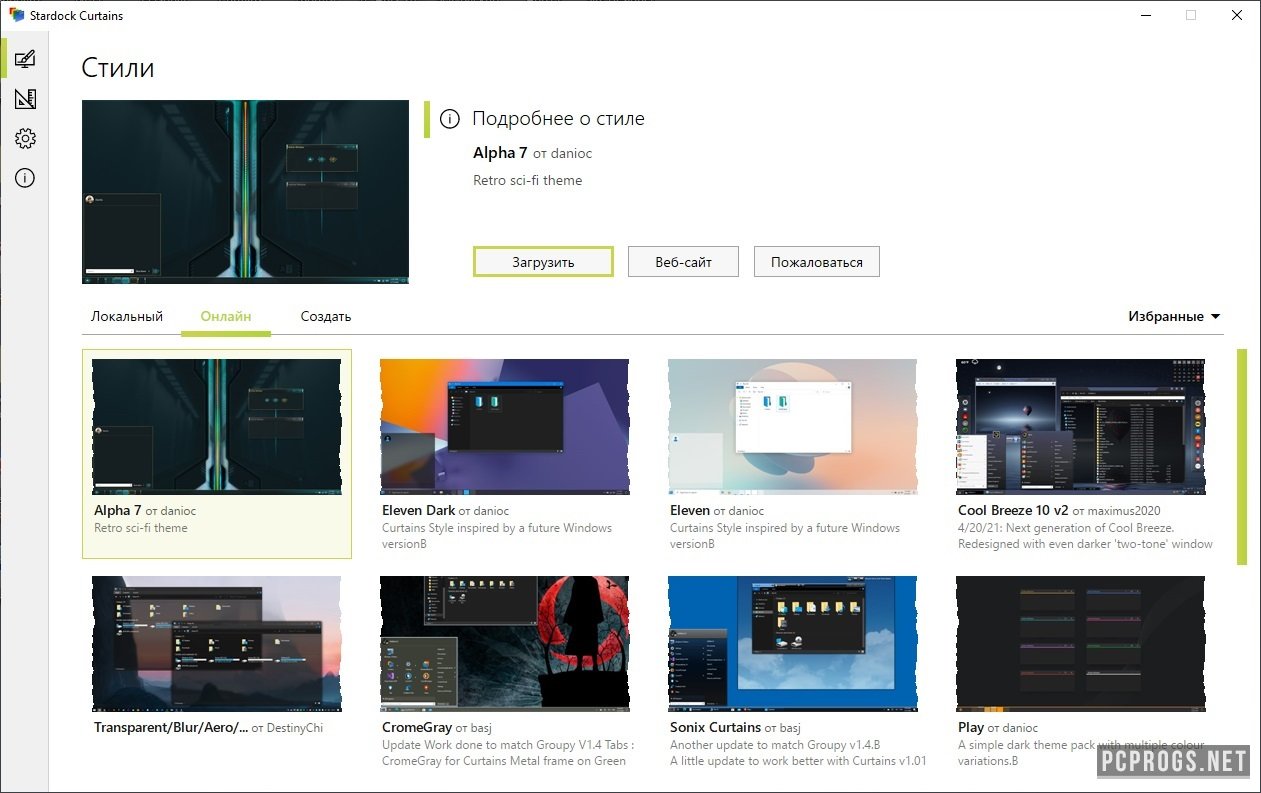The height and width of the screenshot is (793, 1261).
Task: Expand the Избранные dropdown filter
Action: (1174, 316)
